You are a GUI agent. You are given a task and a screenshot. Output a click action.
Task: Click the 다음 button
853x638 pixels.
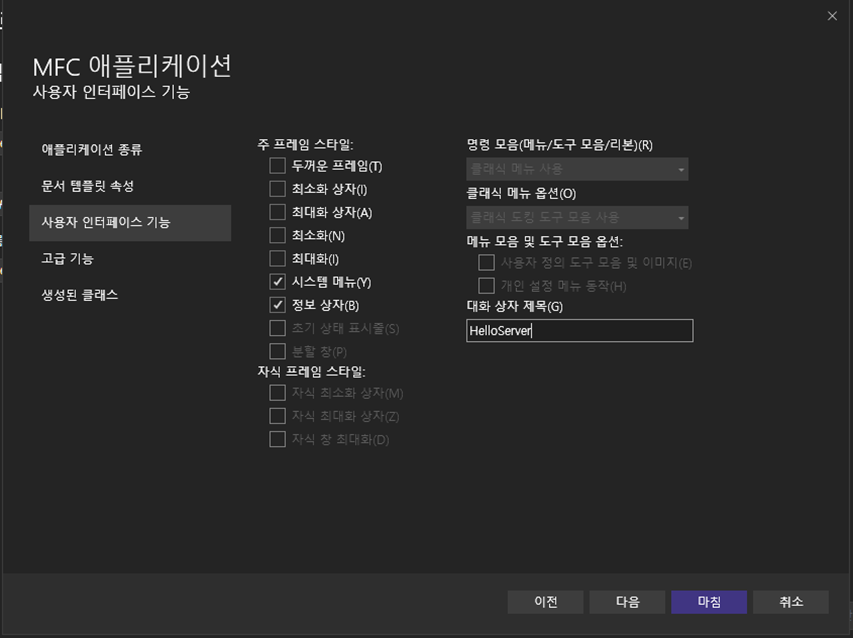pyautogui.click(x=627, y=602)
